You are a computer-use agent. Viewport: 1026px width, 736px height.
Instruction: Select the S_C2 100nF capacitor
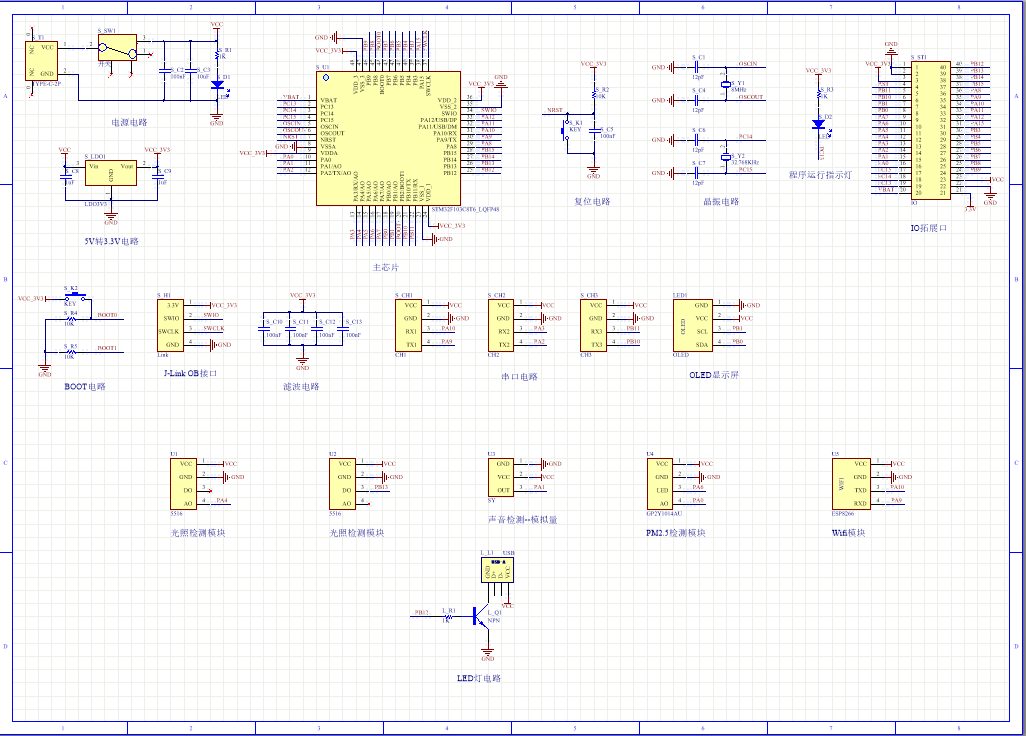point(164,71)
